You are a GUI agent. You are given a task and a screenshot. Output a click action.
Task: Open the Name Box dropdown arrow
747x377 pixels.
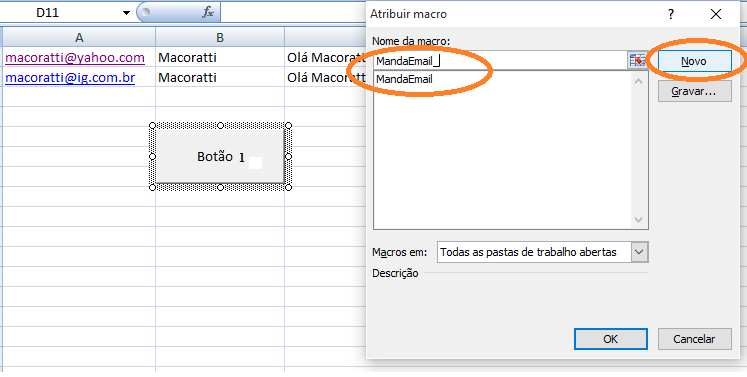click(x=126, y=13)
